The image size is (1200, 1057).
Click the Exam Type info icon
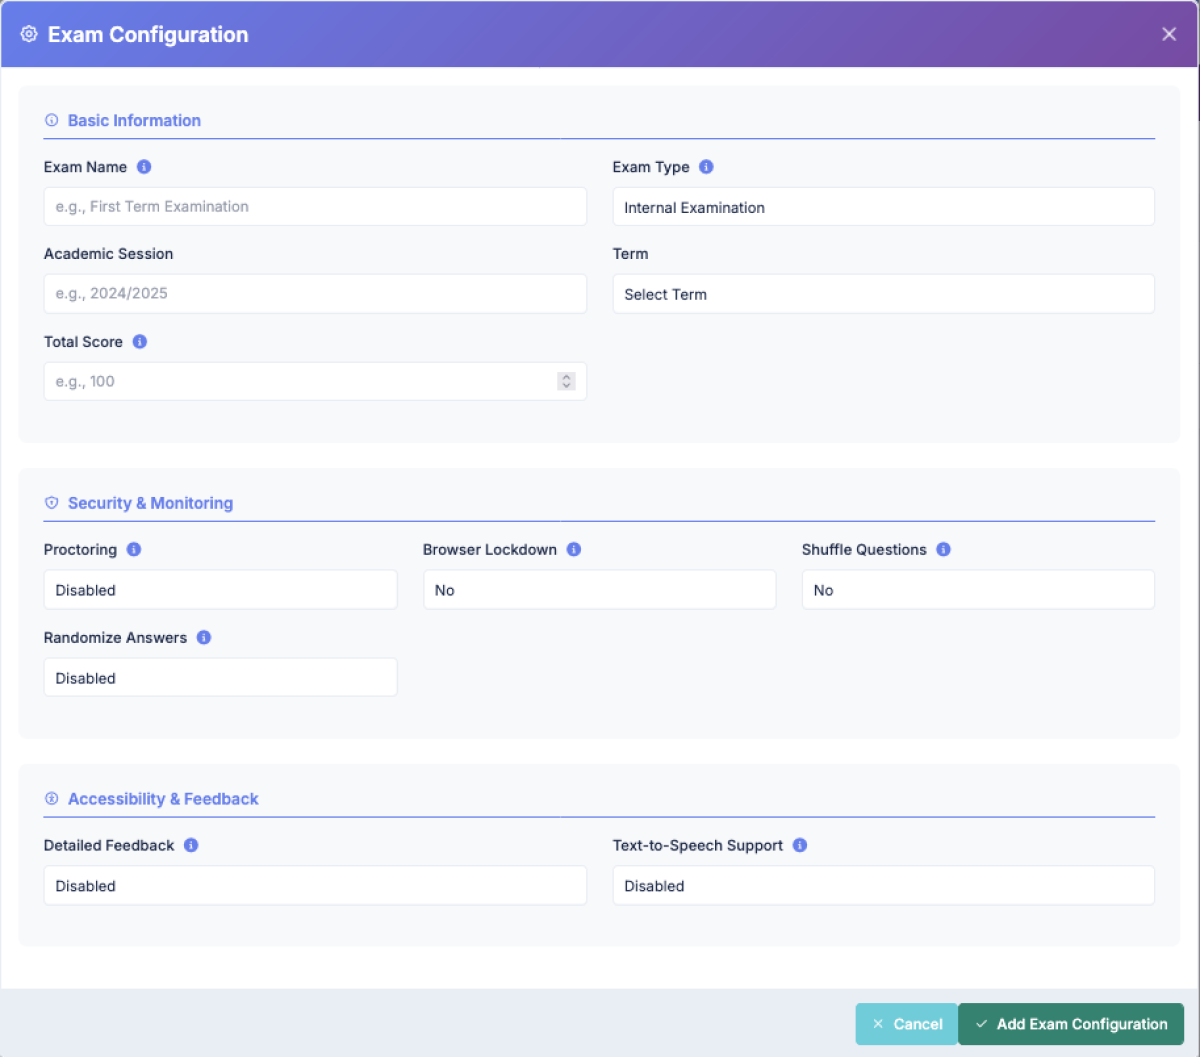pos(706,167)
